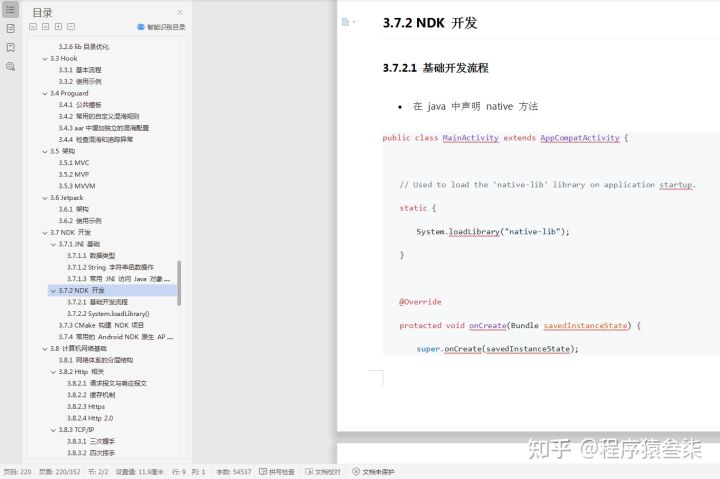Open the chapters page icon in sidebar
The height and width of the screenshot is (479, 720).
click(x=11, y=28)
